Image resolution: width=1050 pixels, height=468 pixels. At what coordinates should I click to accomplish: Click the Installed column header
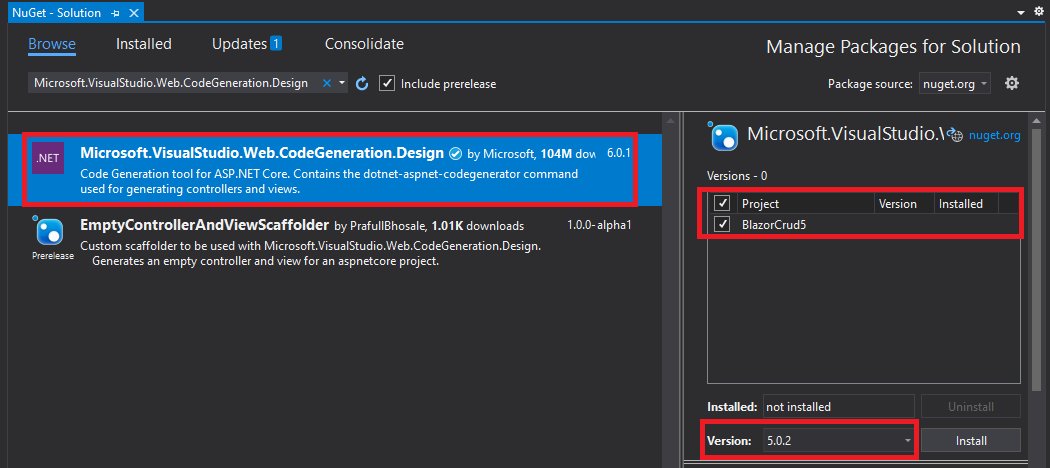click(966, 204)
